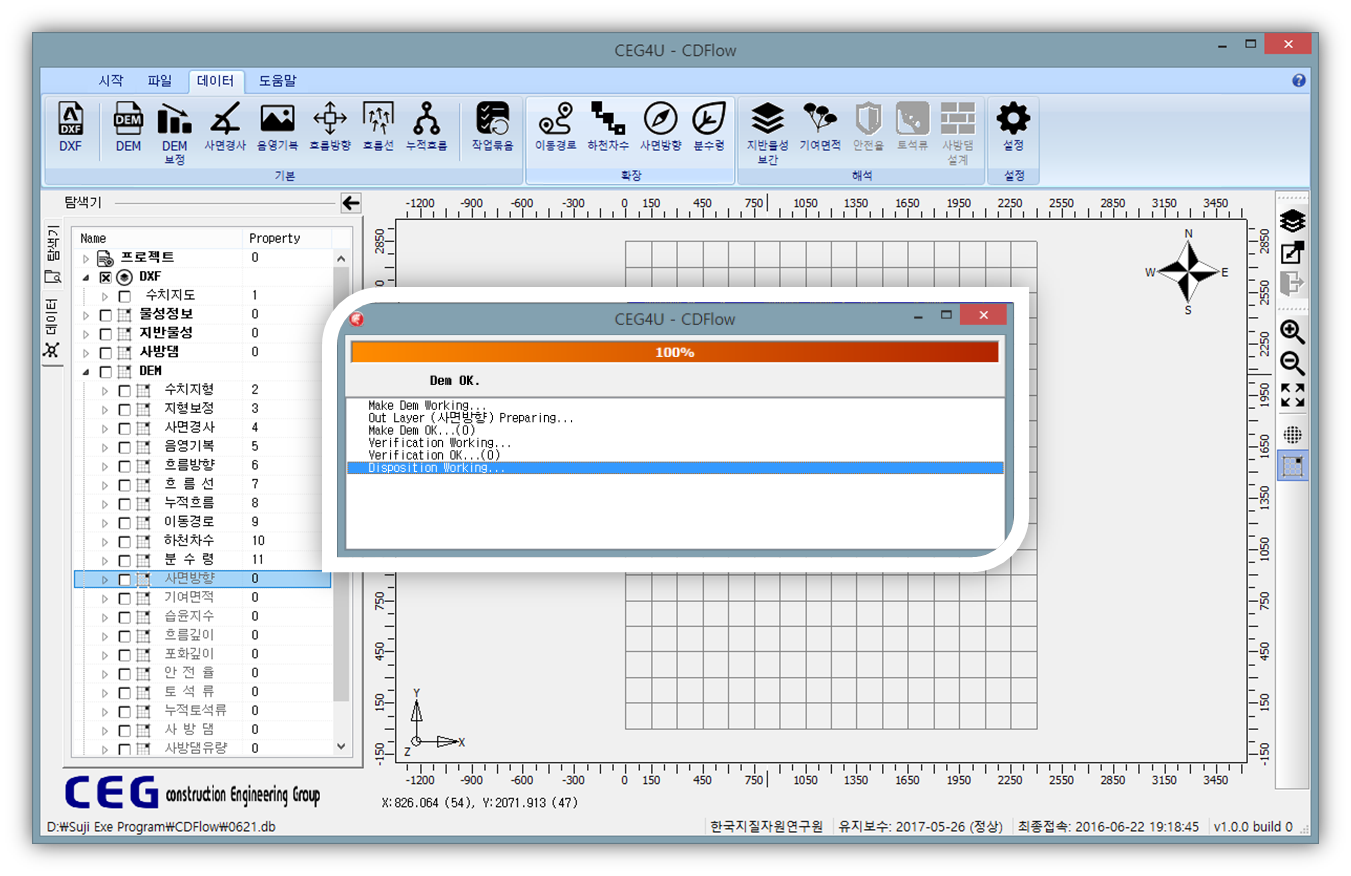Click the 100% progress bar
1351x876 pixels.
pyautogui.click(x=674, y=352)
